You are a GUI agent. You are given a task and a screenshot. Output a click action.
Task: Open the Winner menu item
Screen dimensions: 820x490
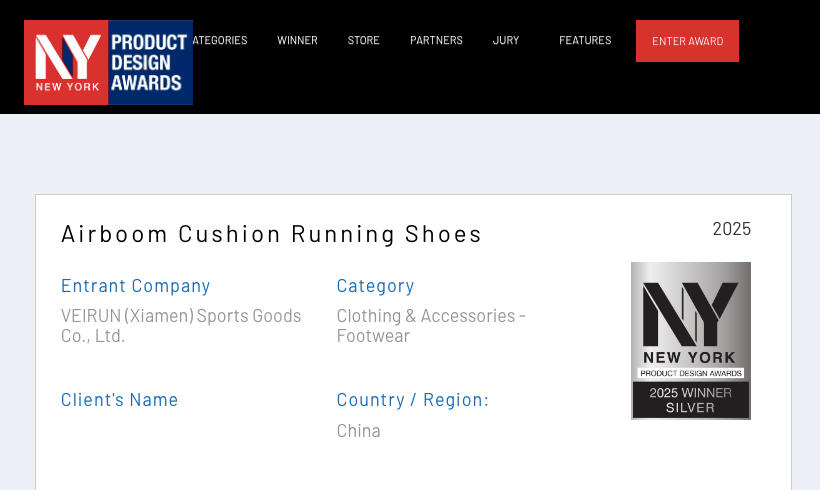tap(297, 40)
